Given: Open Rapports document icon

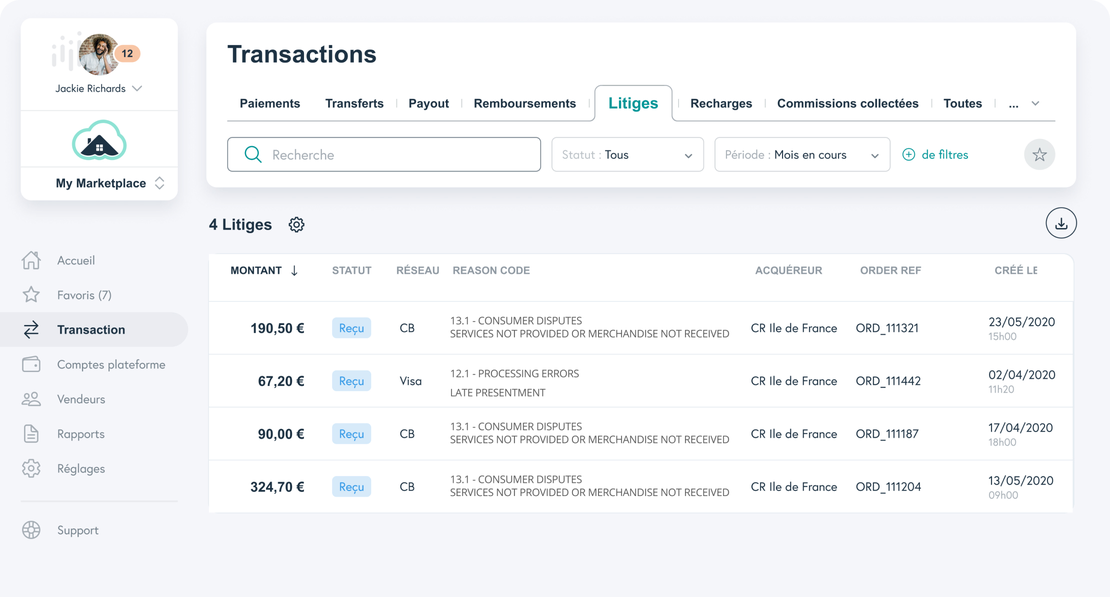Looking at the screenshot, I should (32, 434).
